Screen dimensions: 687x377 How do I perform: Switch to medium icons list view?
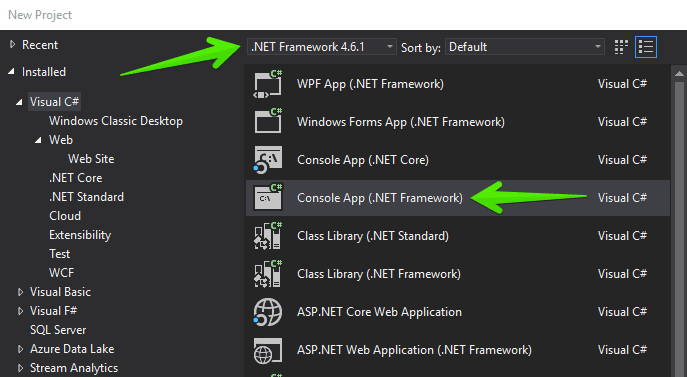646,46
